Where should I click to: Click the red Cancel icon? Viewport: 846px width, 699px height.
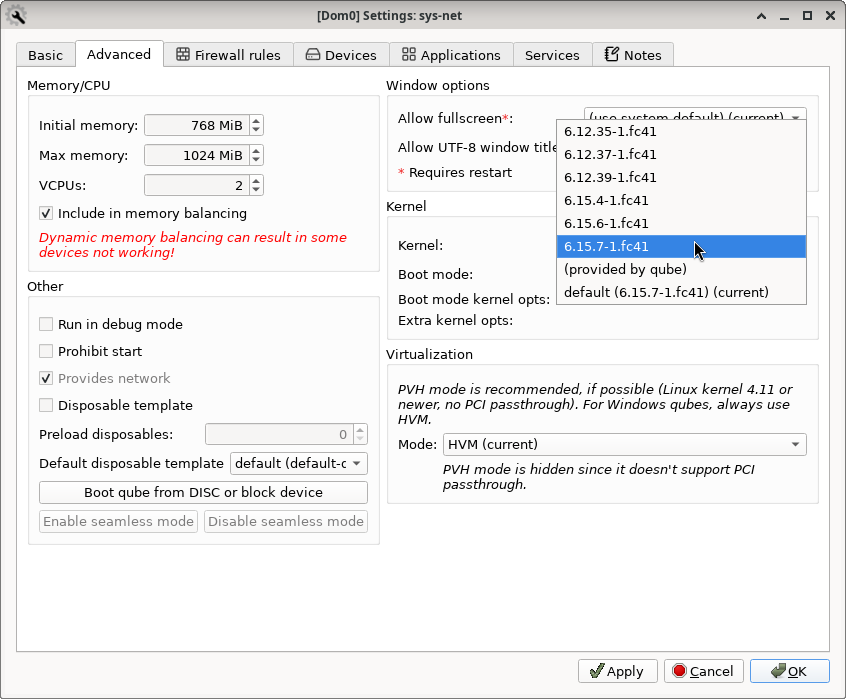680,671
